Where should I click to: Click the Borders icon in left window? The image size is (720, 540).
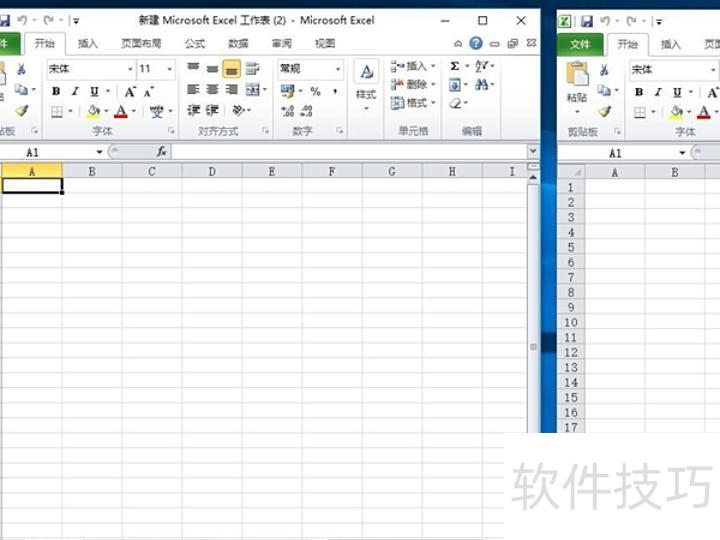point(57,112)
